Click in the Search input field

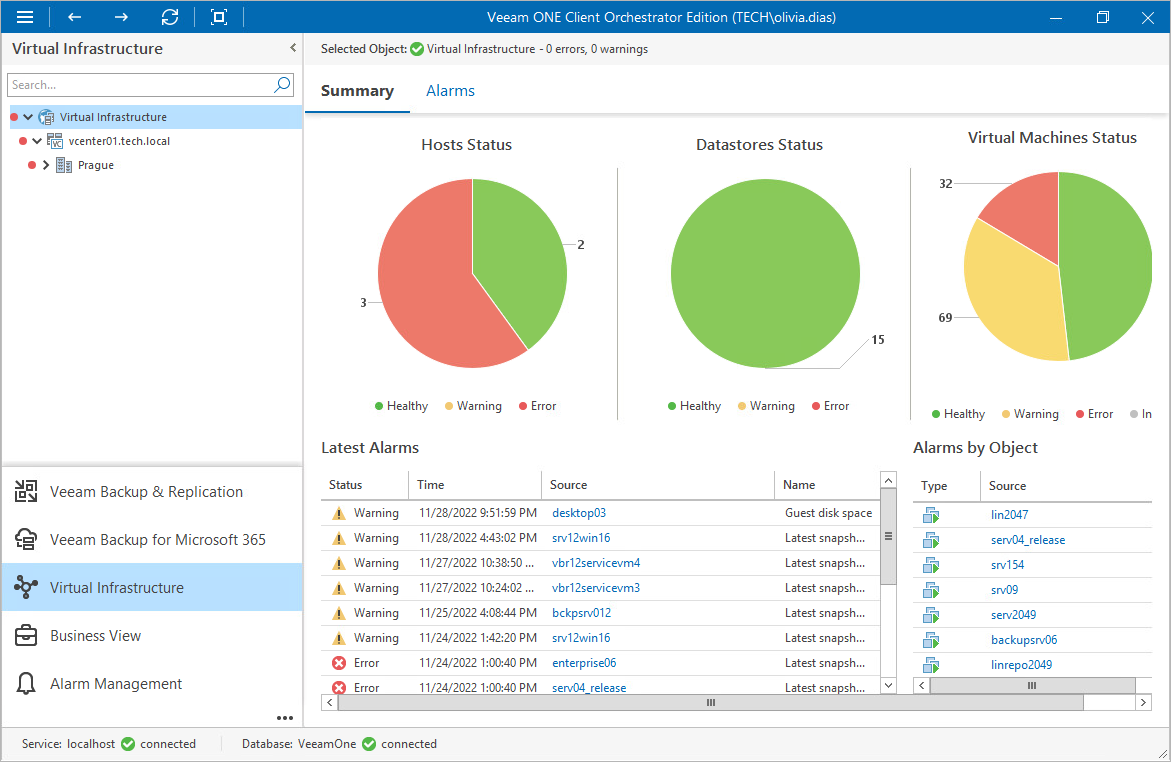pyautogui.click(x=140, y=84)
